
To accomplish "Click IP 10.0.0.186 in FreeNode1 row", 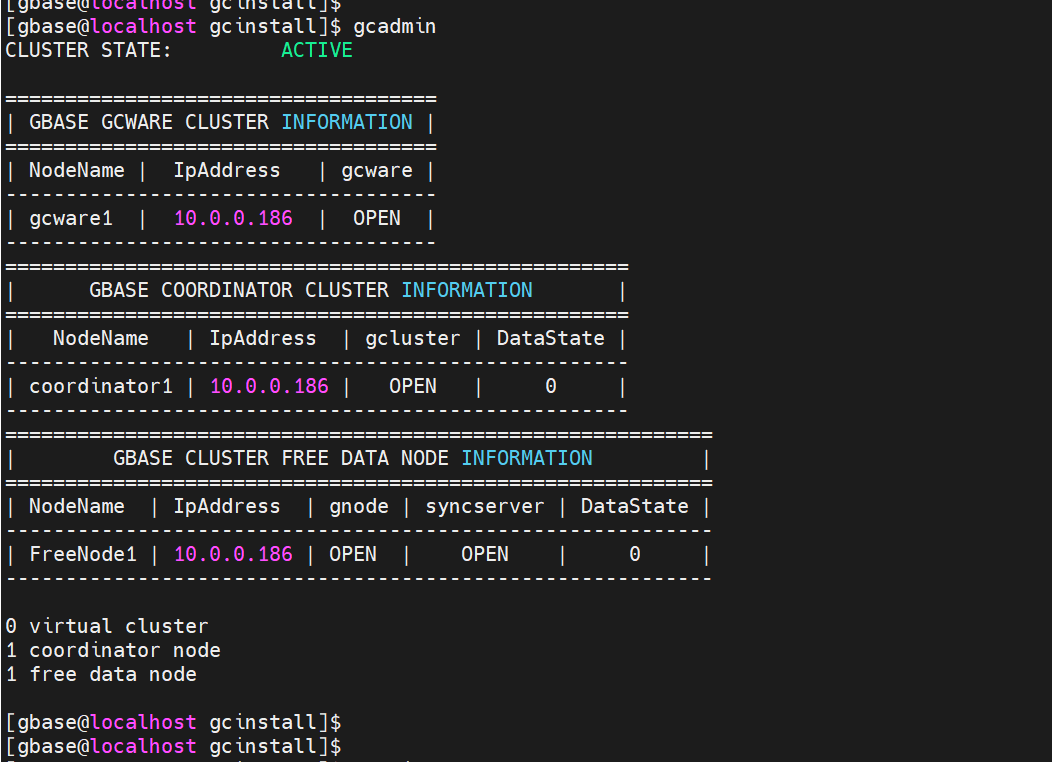I will (x=233, y=554).
